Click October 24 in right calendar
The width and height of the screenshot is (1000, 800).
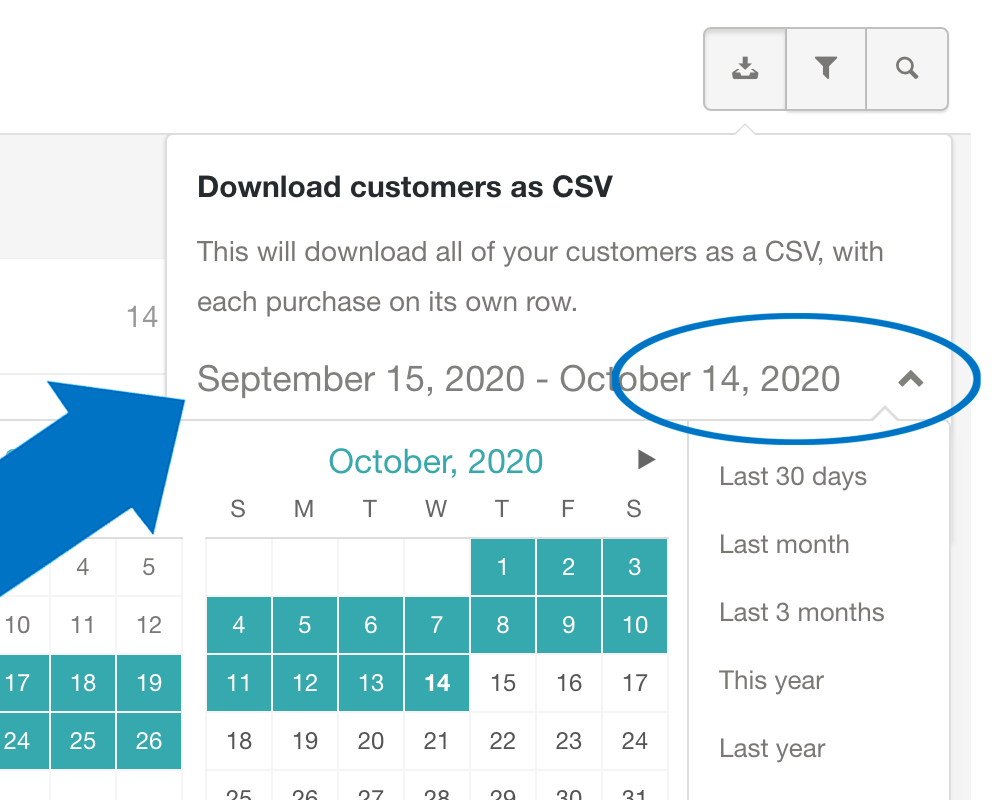pos(634,742)
